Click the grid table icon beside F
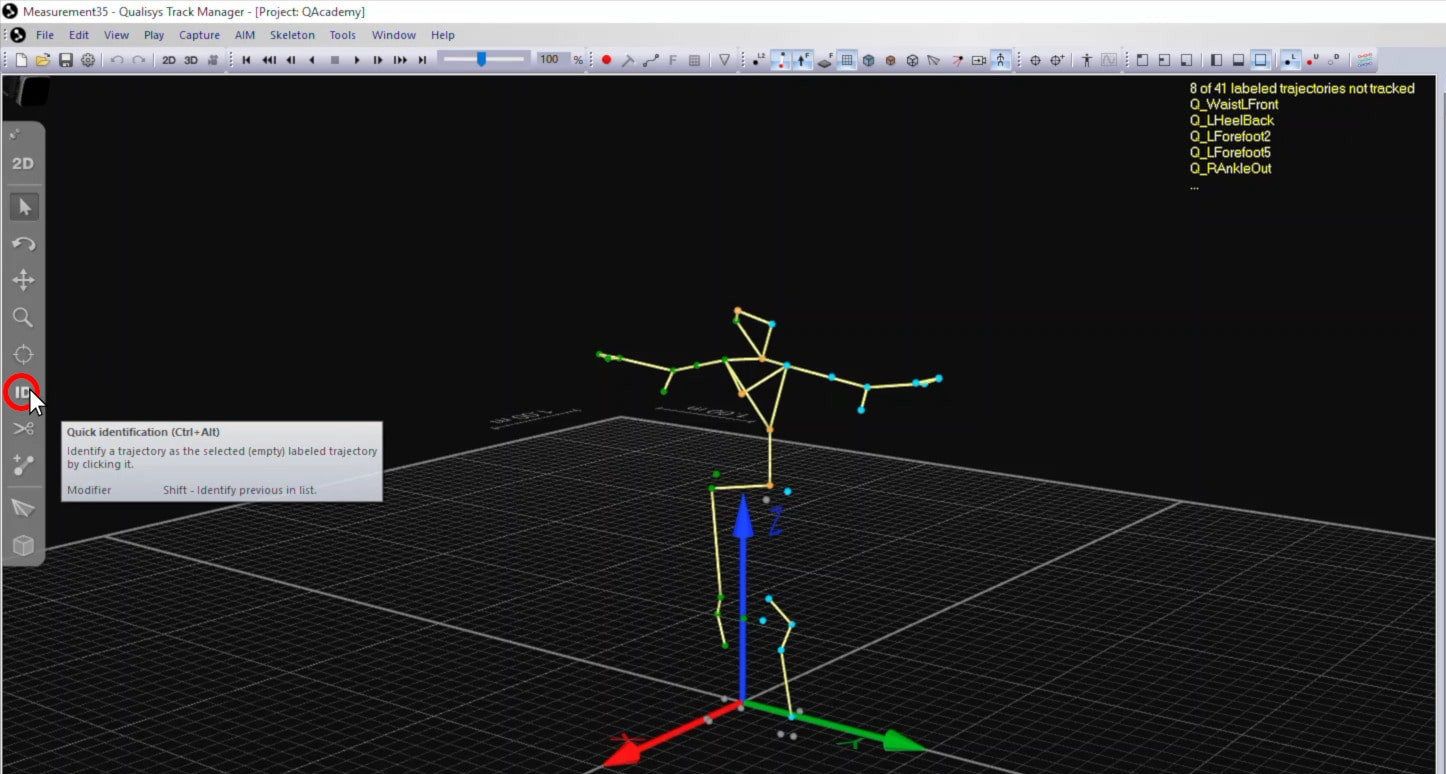Image resolution: width=1446 pixels, height=774 pixels. (x=694, y=60)
